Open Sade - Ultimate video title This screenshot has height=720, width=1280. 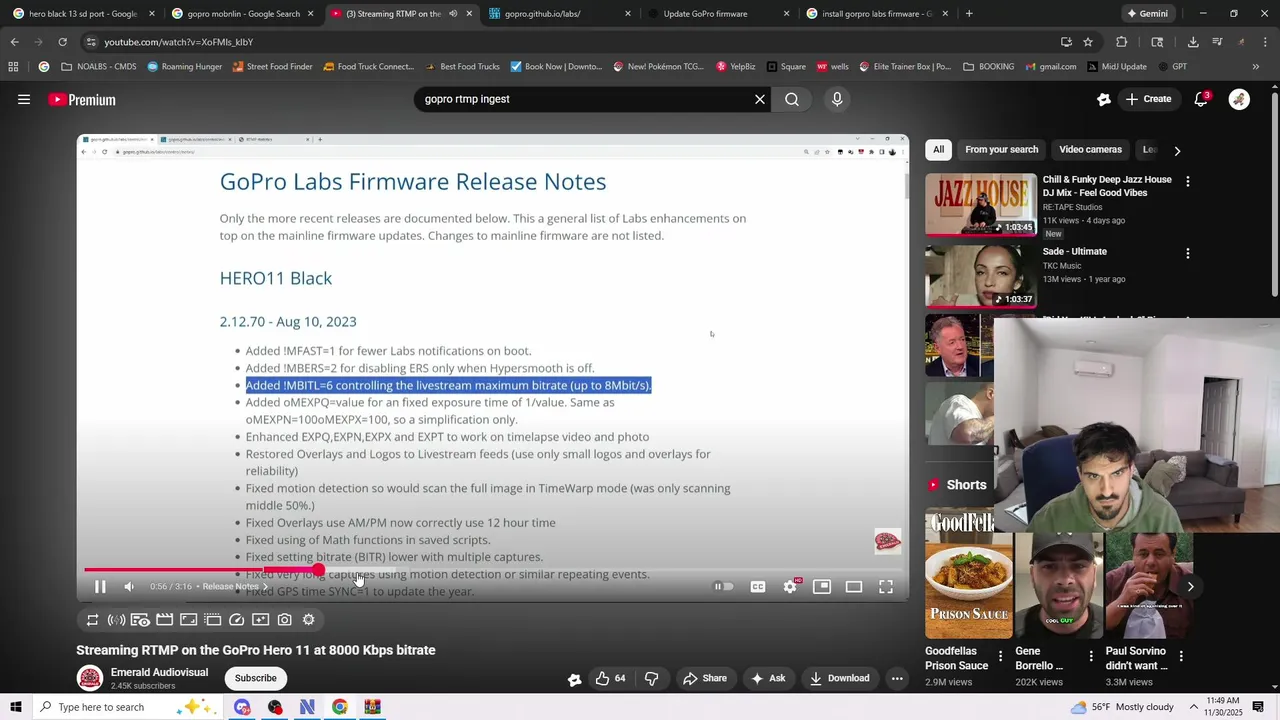pos(1074,252)
